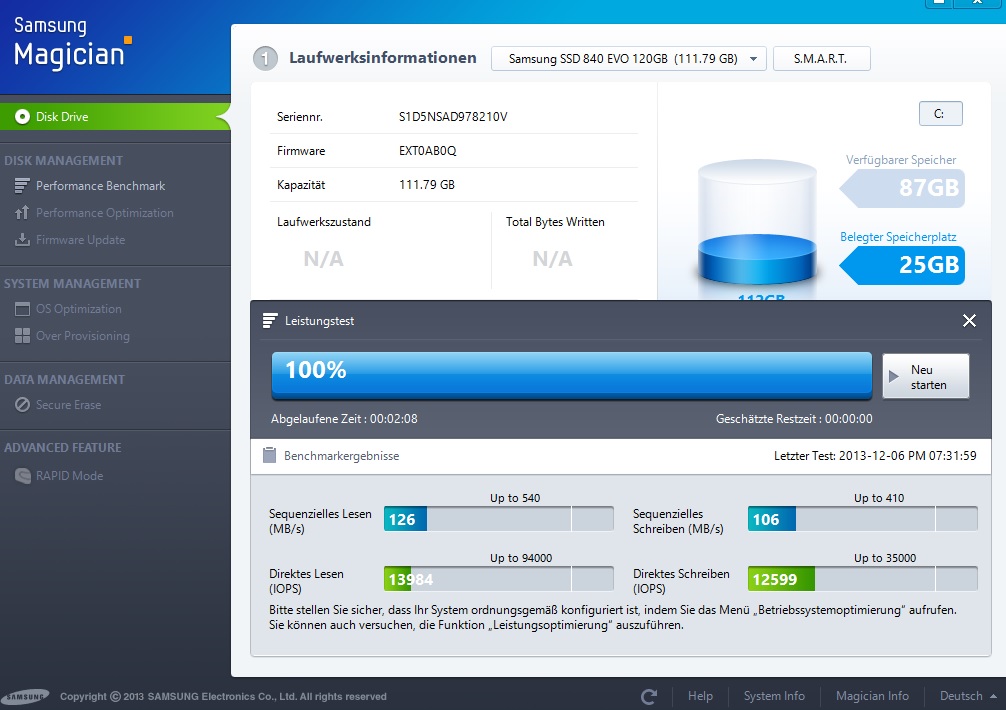Open RAPID Mode in the sidebar
This screenshot has height=710, width=1006.
69,476
